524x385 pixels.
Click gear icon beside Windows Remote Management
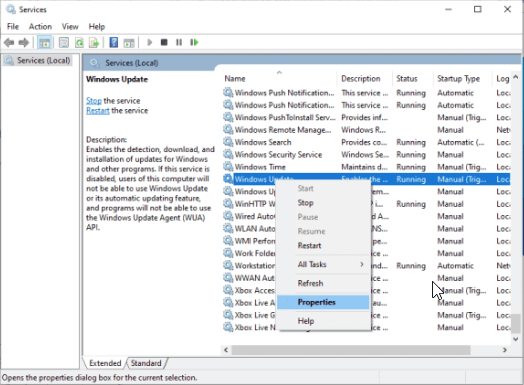(228, 129)
